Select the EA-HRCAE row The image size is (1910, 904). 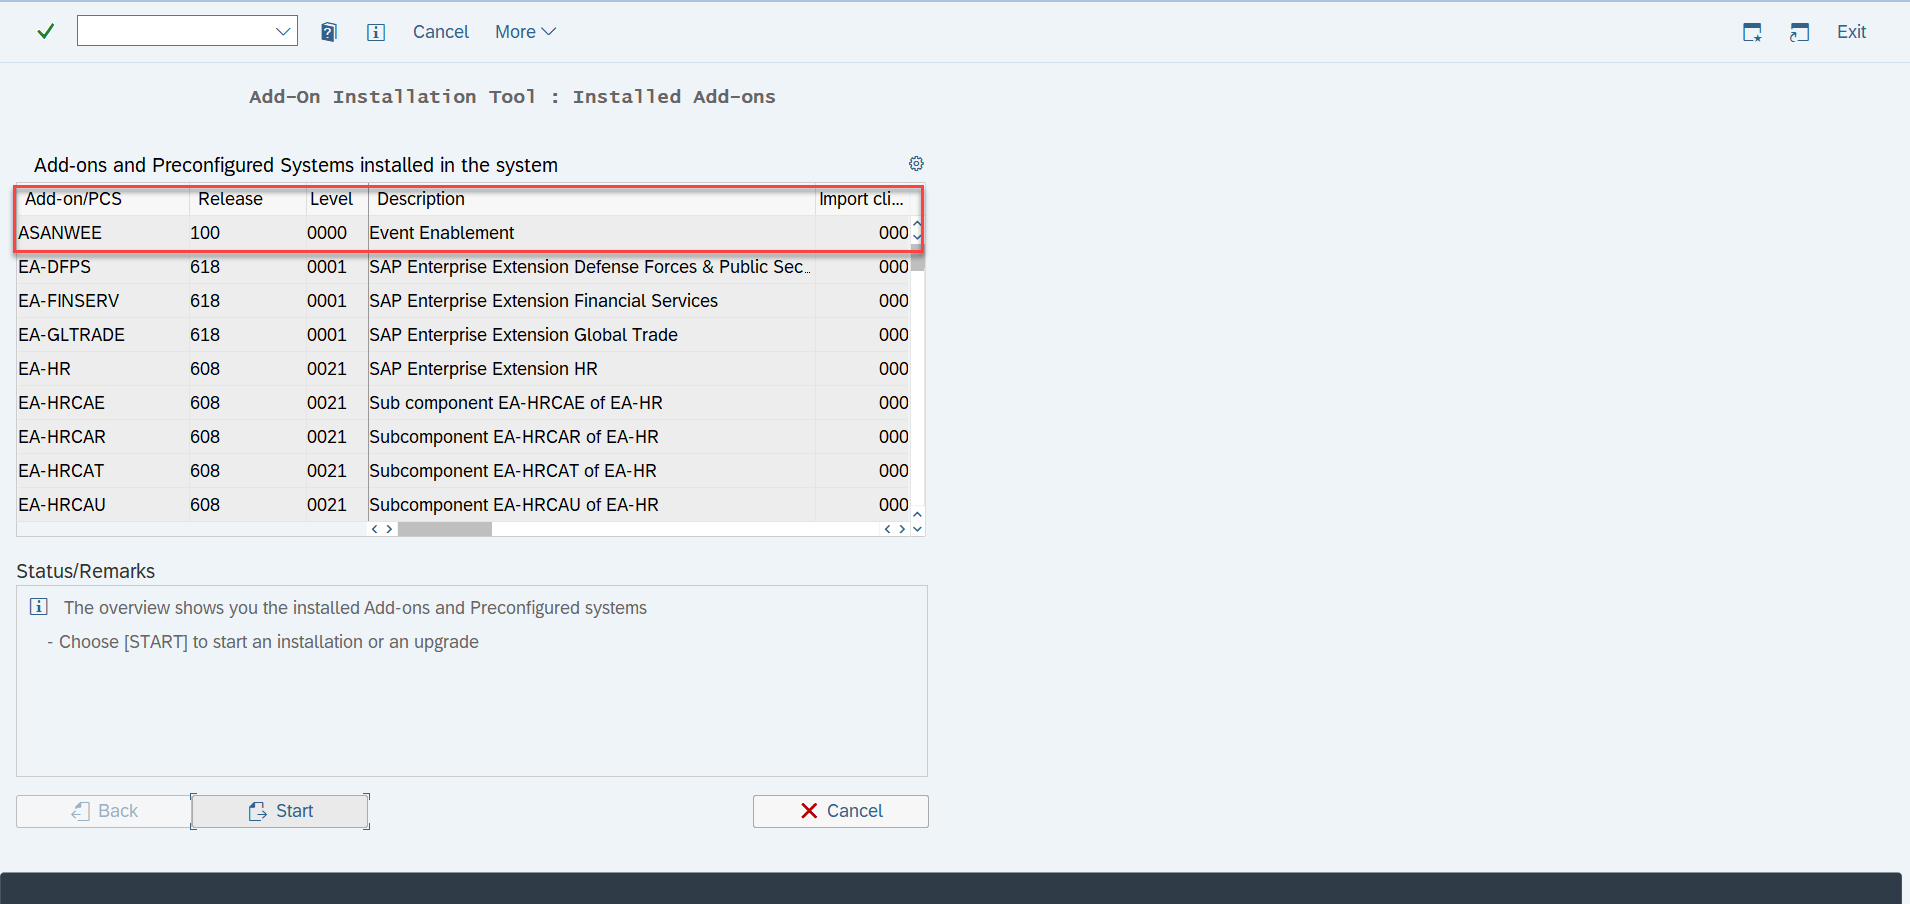[463, 403]
